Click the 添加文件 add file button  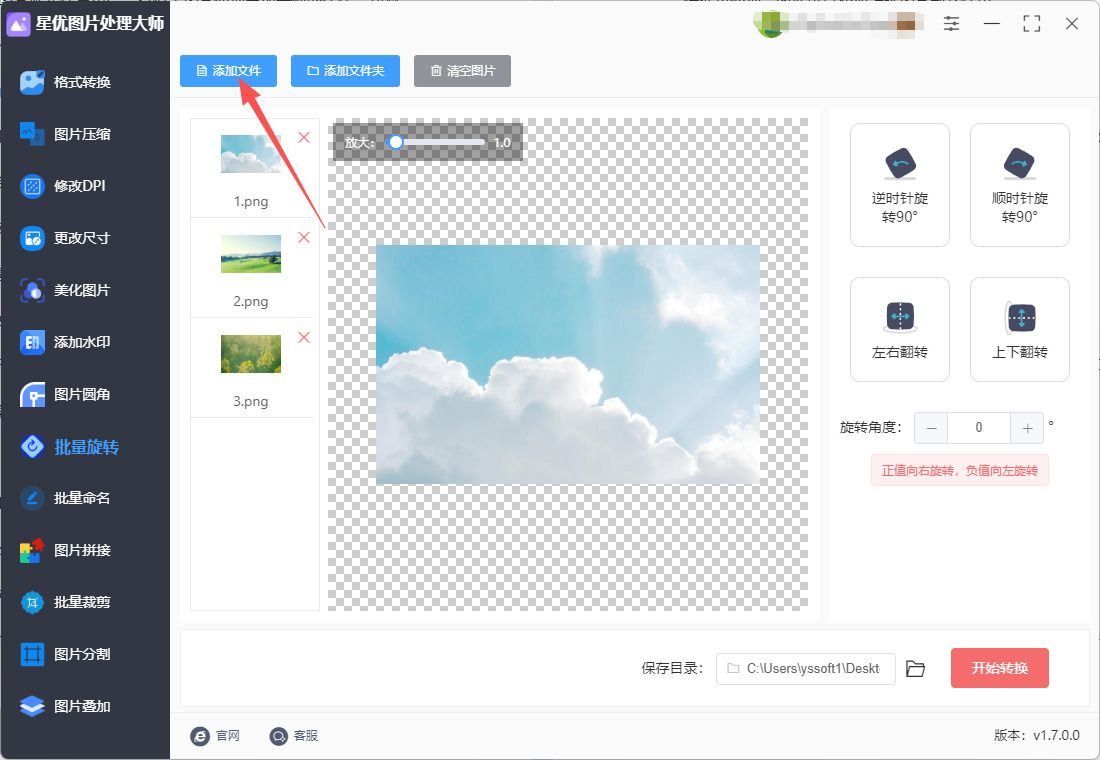(228, 71)
